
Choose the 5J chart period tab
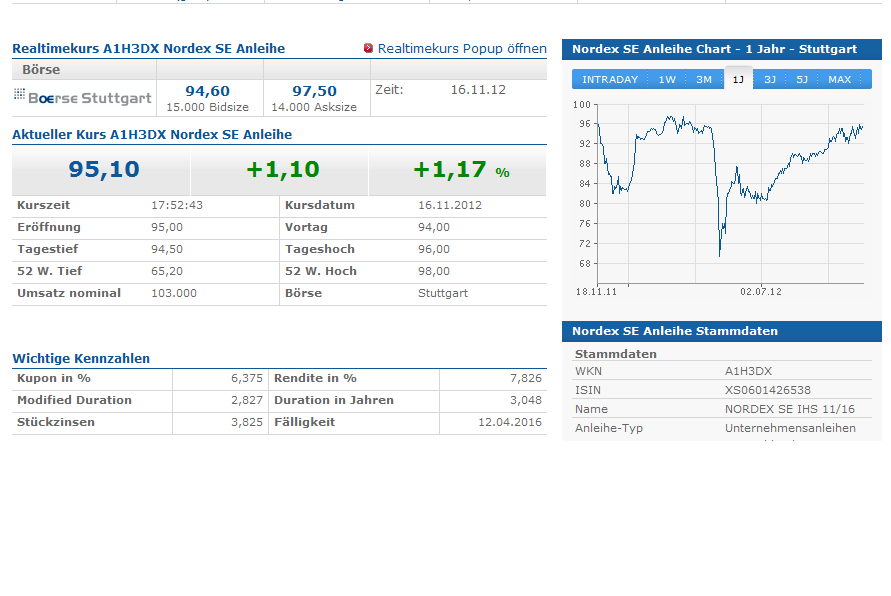tap(802, 79)
